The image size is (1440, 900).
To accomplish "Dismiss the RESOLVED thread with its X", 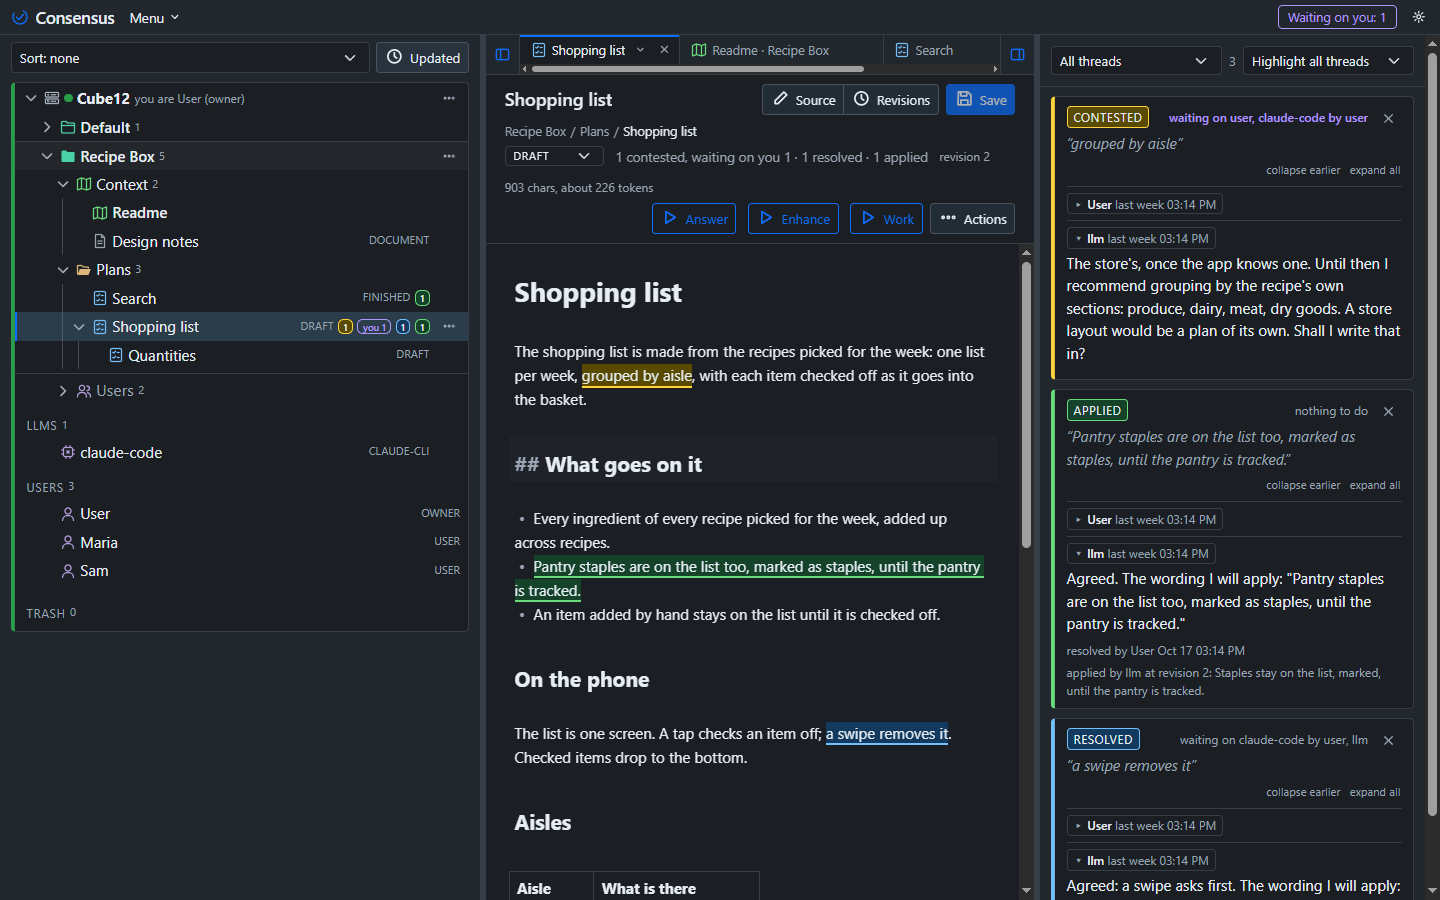I will (x=1389, y=740).
